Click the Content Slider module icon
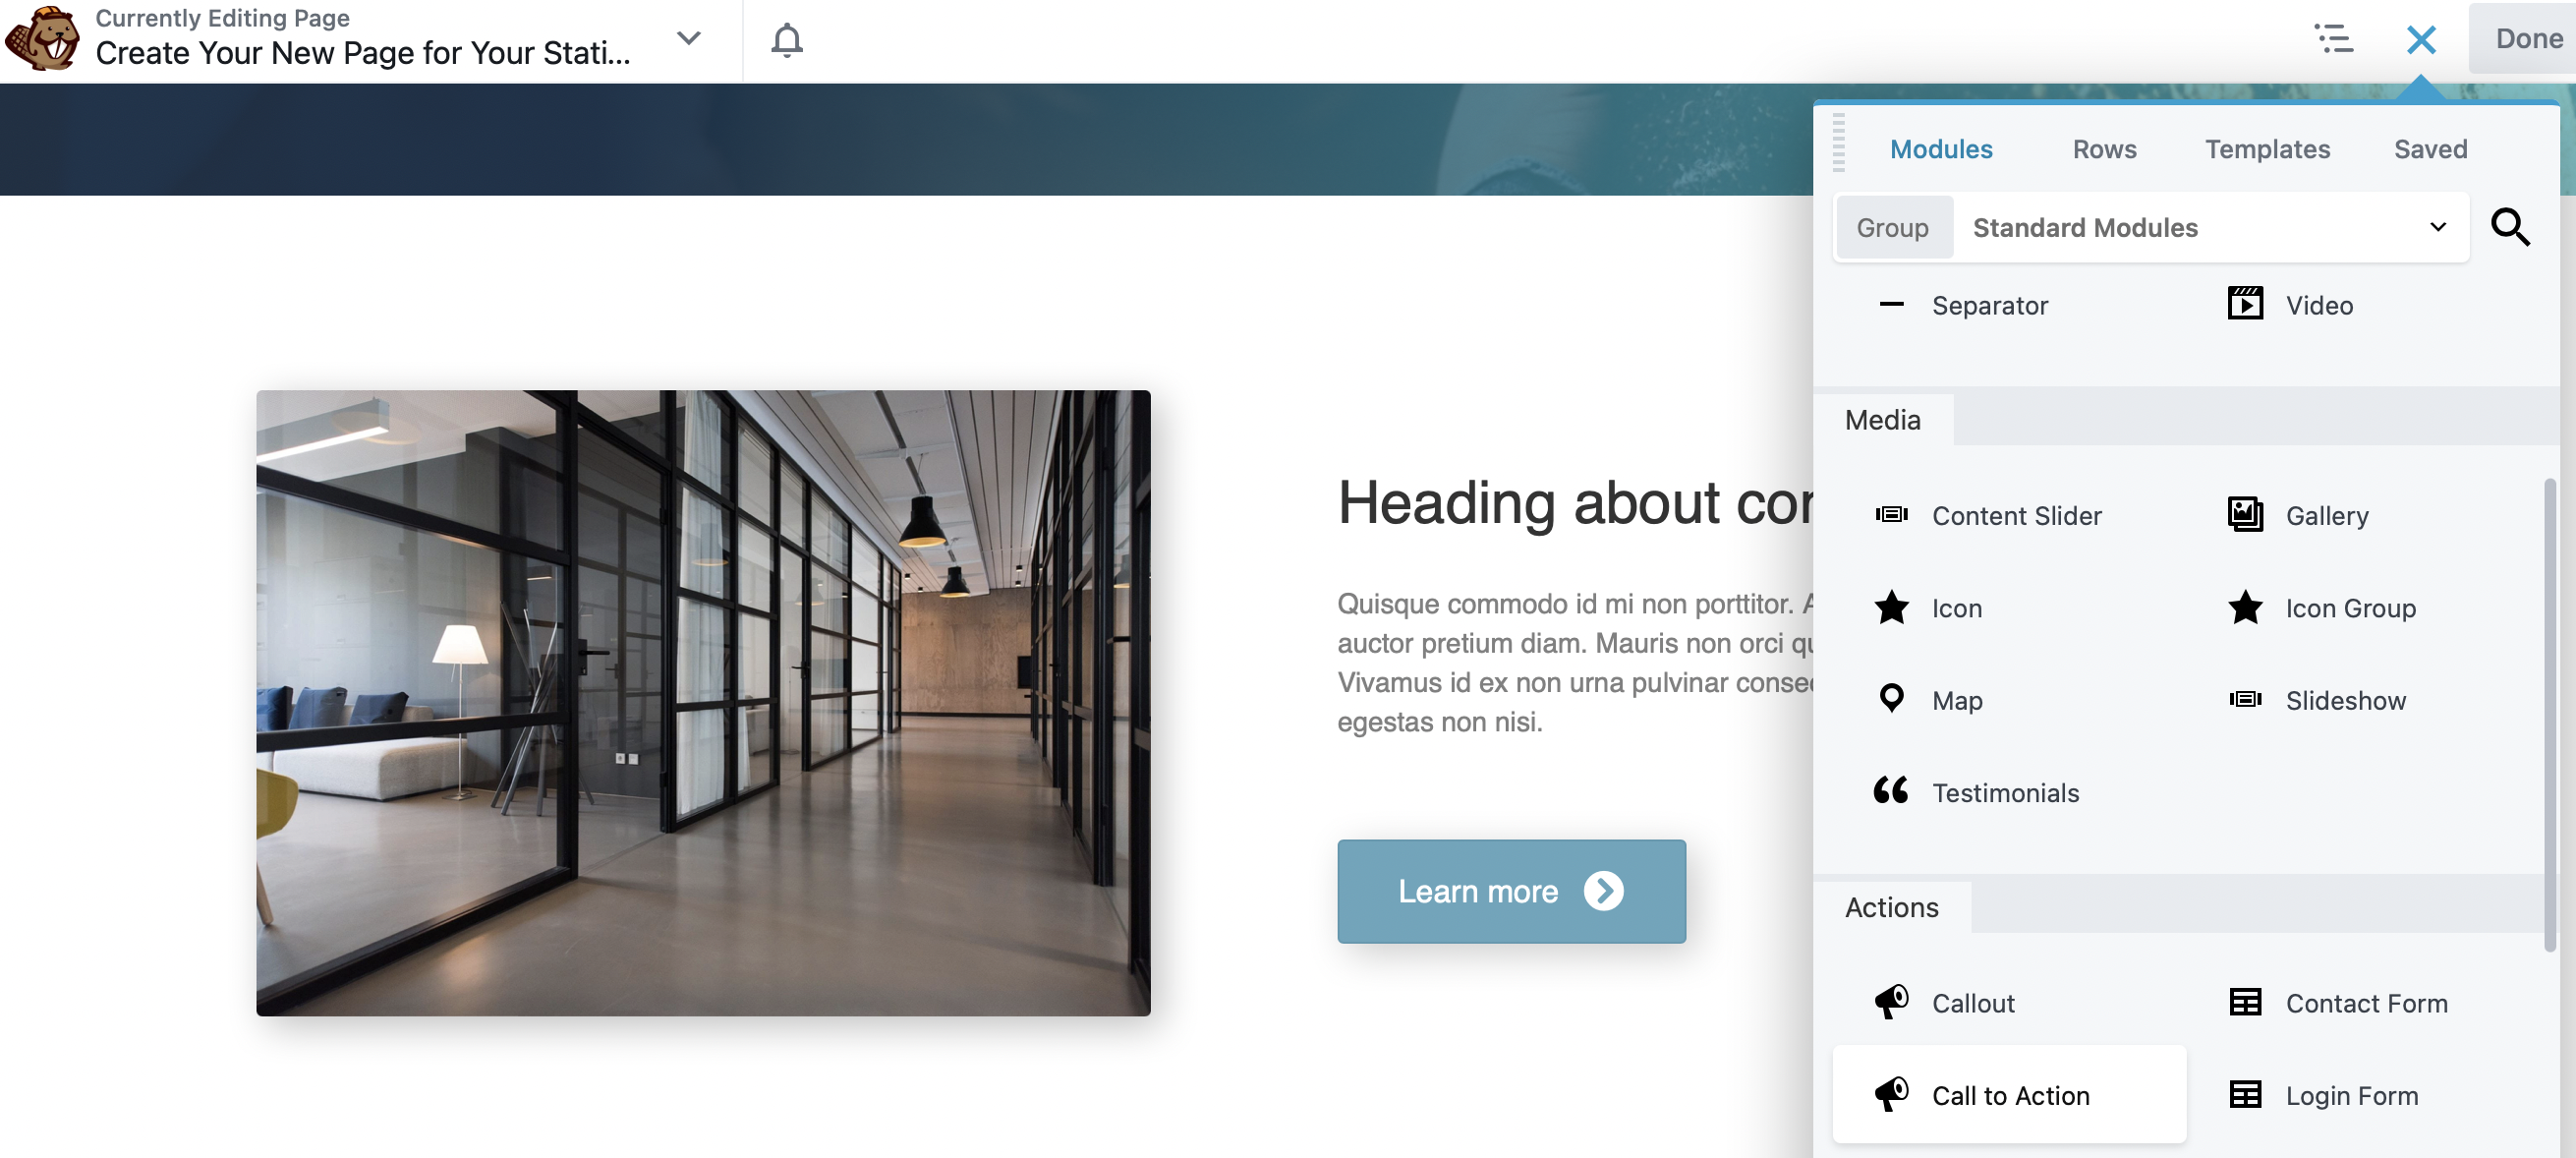This screenshot has height=1158, width=2576. click(x=1891, y=514)
